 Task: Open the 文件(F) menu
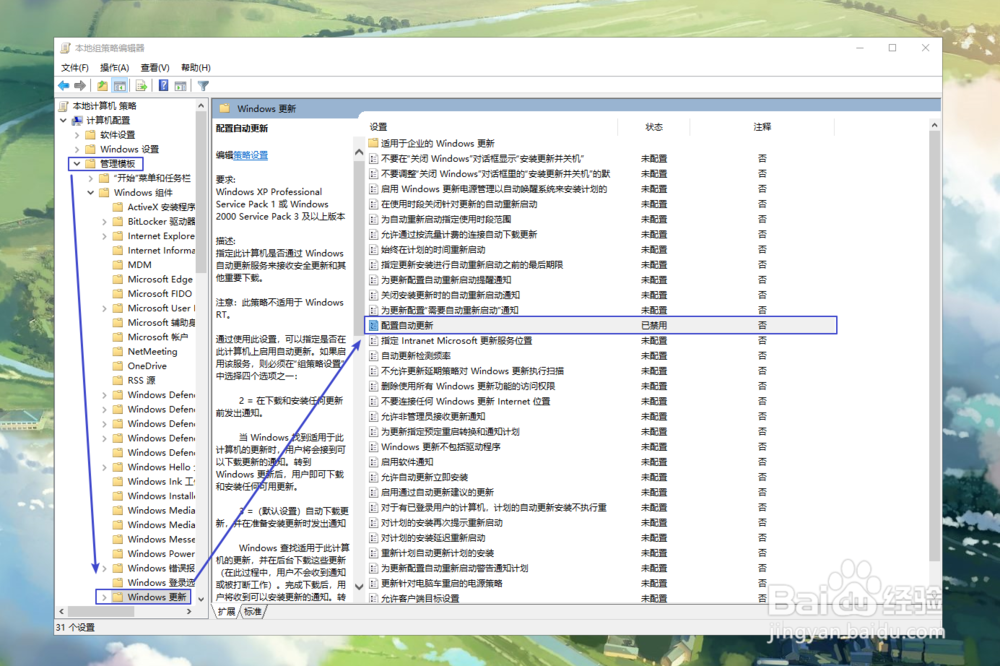[x=75, y=68]
